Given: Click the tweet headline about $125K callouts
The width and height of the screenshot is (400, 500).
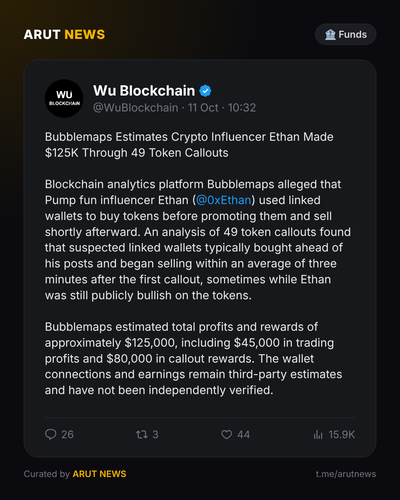Looking at the screenshot, I should coord(189,145).
